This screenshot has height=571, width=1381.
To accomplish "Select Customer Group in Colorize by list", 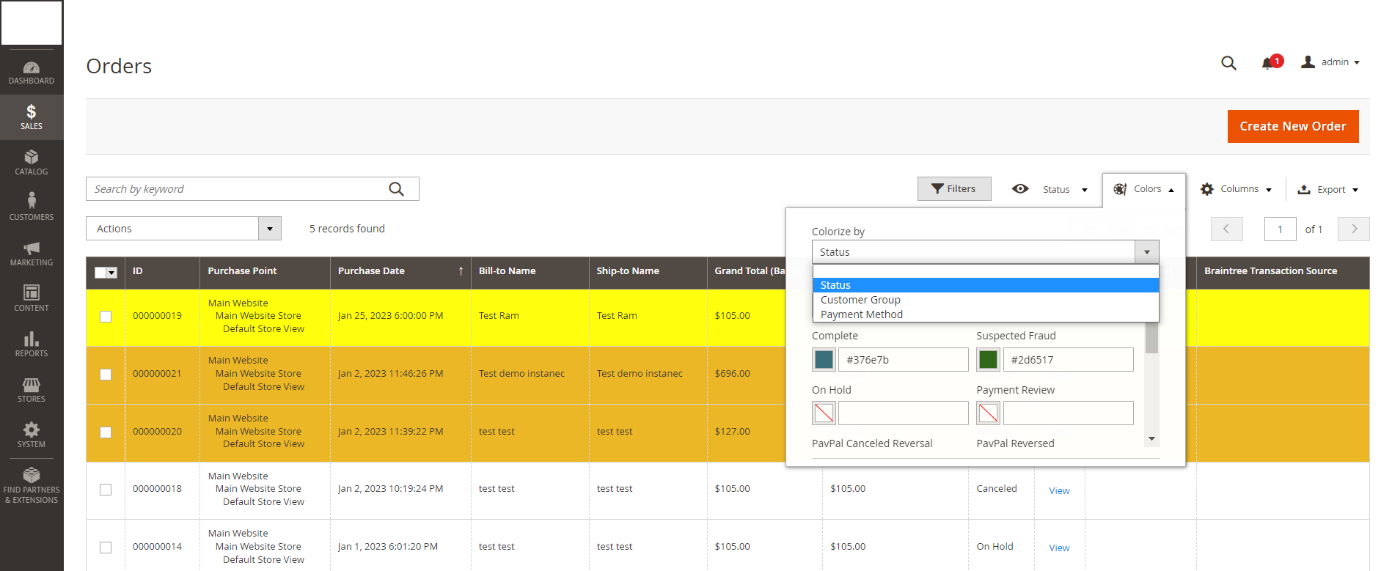I will click(x=860, y=300).
